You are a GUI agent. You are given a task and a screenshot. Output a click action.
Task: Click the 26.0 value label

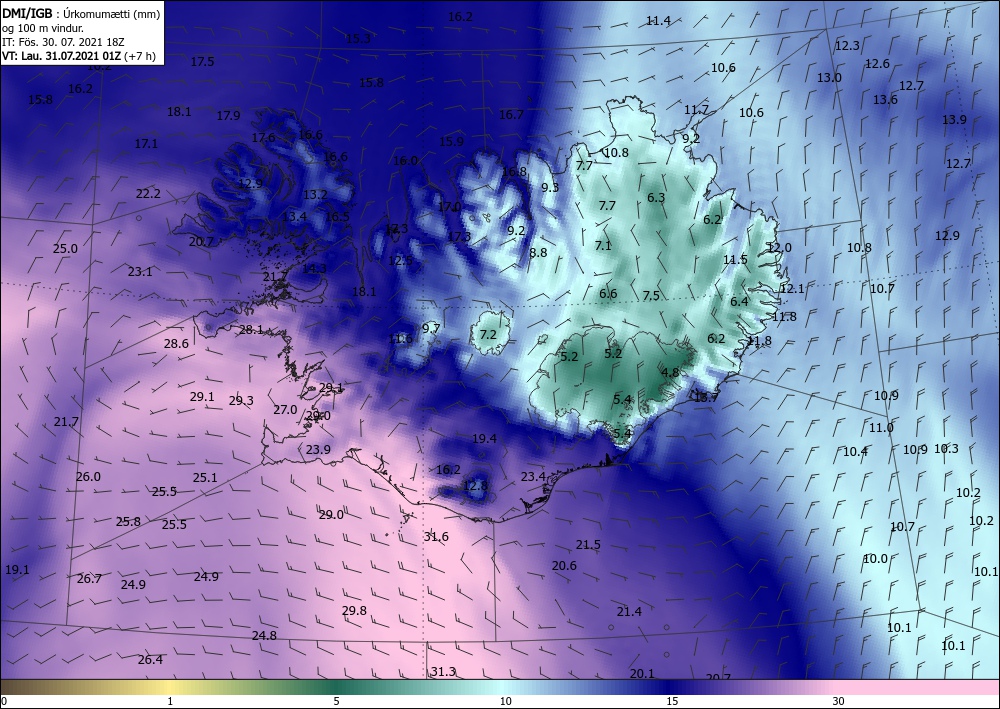[88, 477]
